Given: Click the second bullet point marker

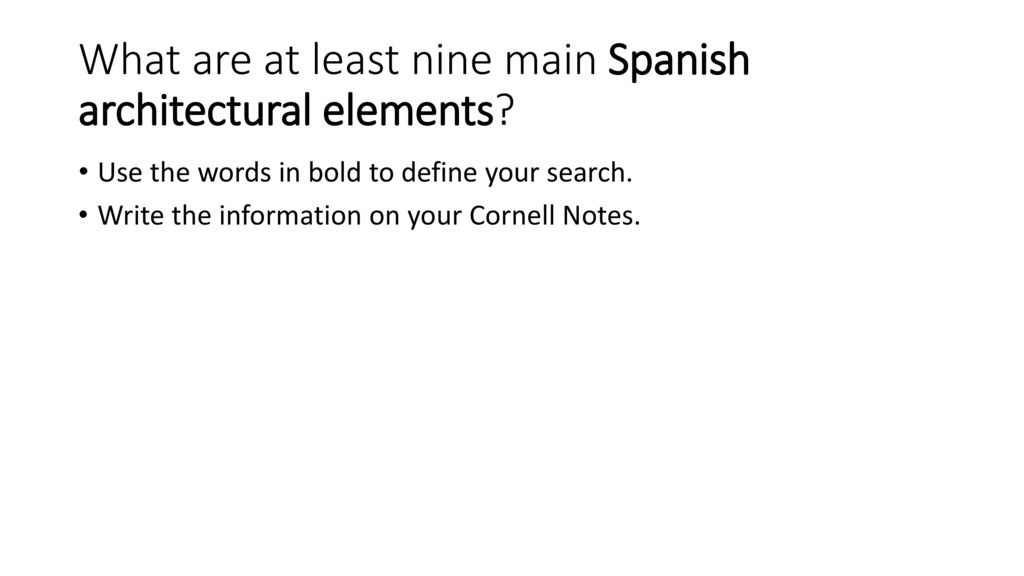Looking at the screenshot, I should point(83,215).
